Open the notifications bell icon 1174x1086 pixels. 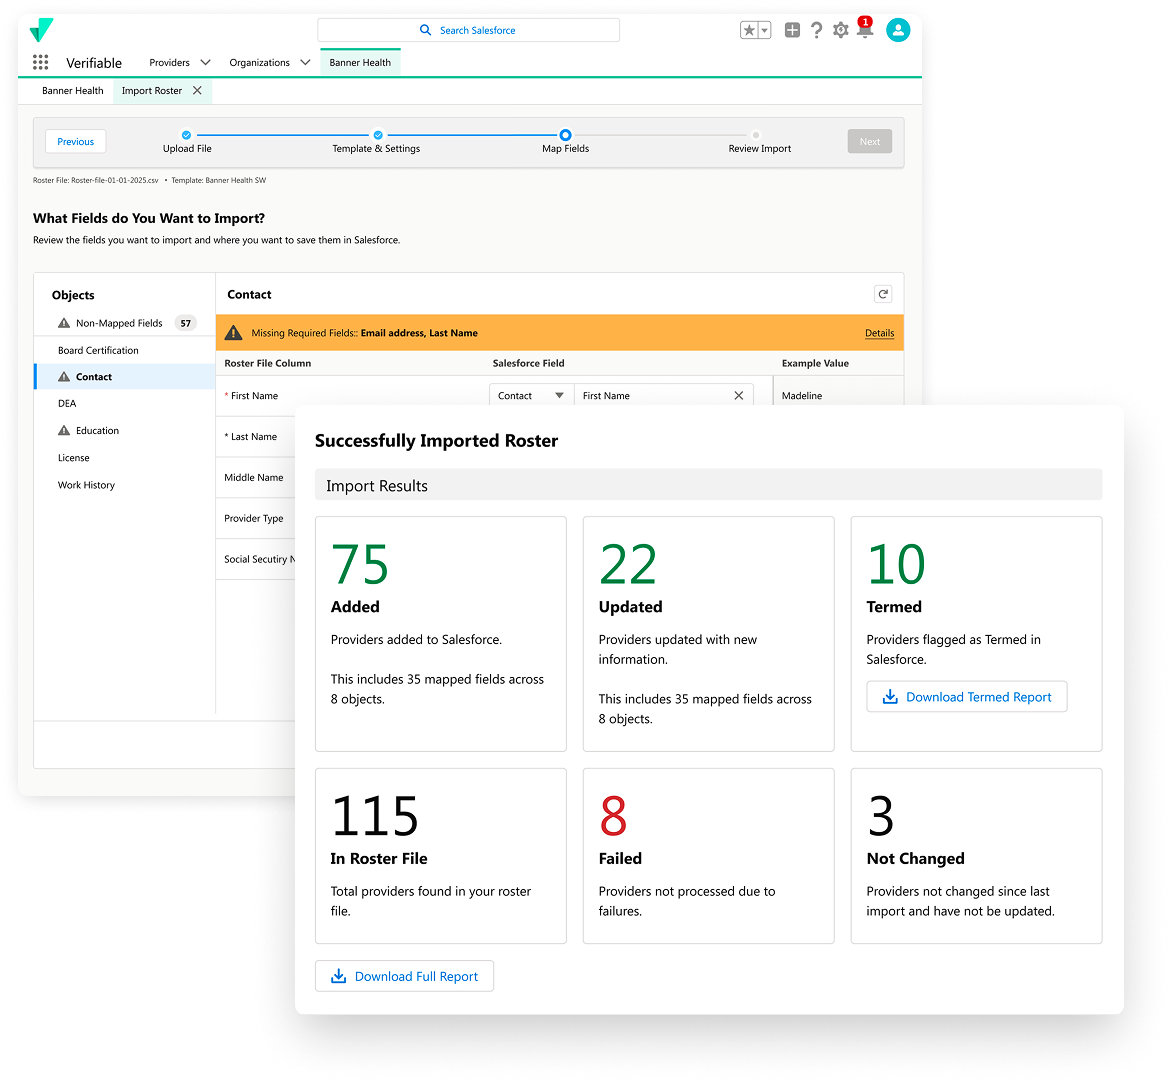tap(865, 28)
